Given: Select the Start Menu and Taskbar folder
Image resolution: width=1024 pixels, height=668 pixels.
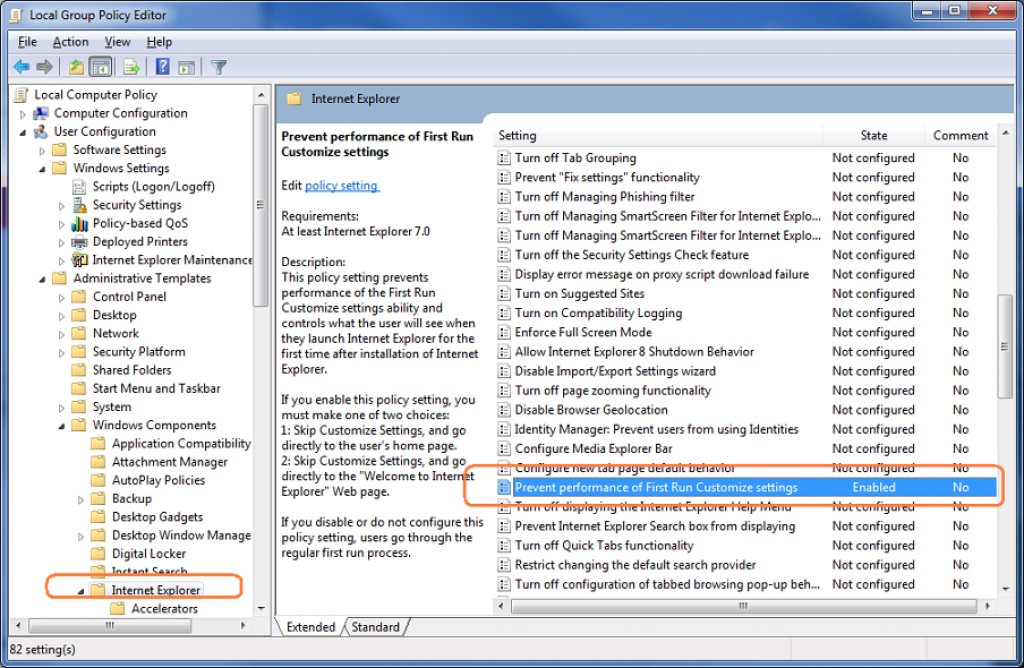Looking at the screenshot, I should point(157,389).
